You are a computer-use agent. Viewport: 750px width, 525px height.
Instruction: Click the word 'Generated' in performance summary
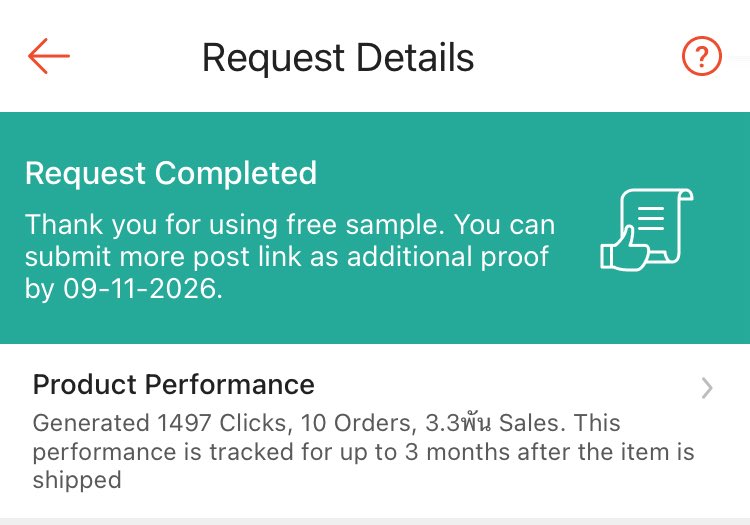pyautogui.click(x=91, y=423)
